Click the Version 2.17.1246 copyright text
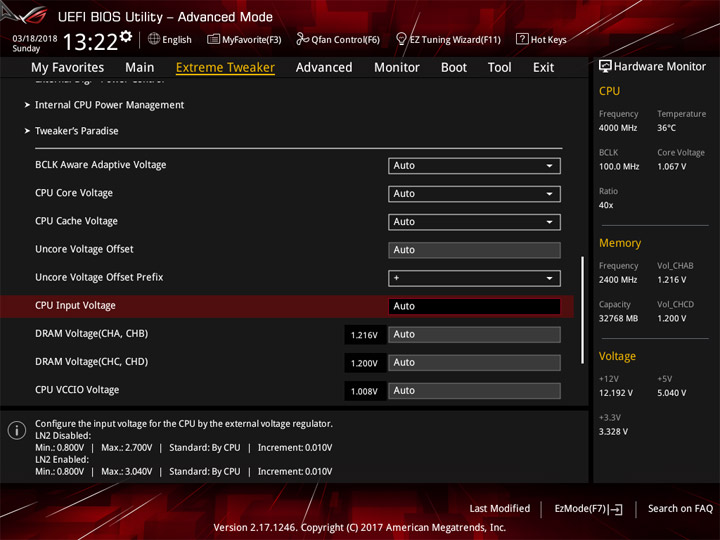The width and height of the screenshot is (720, 540). 360,528
